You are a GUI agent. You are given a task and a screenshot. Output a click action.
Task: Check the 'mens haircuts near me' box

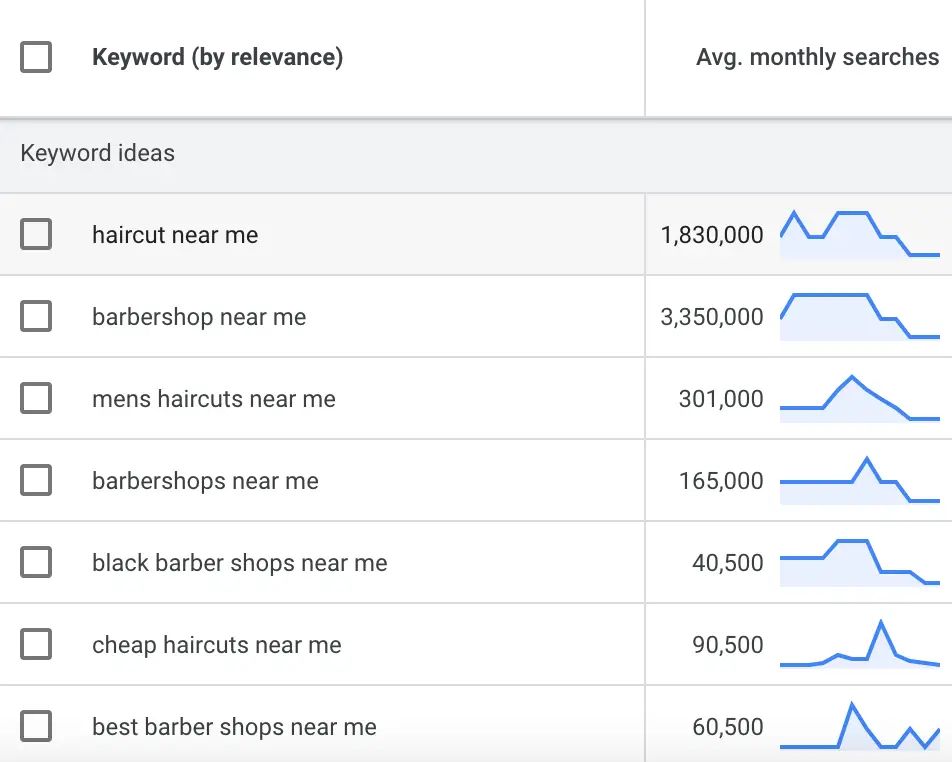[36, 398]
